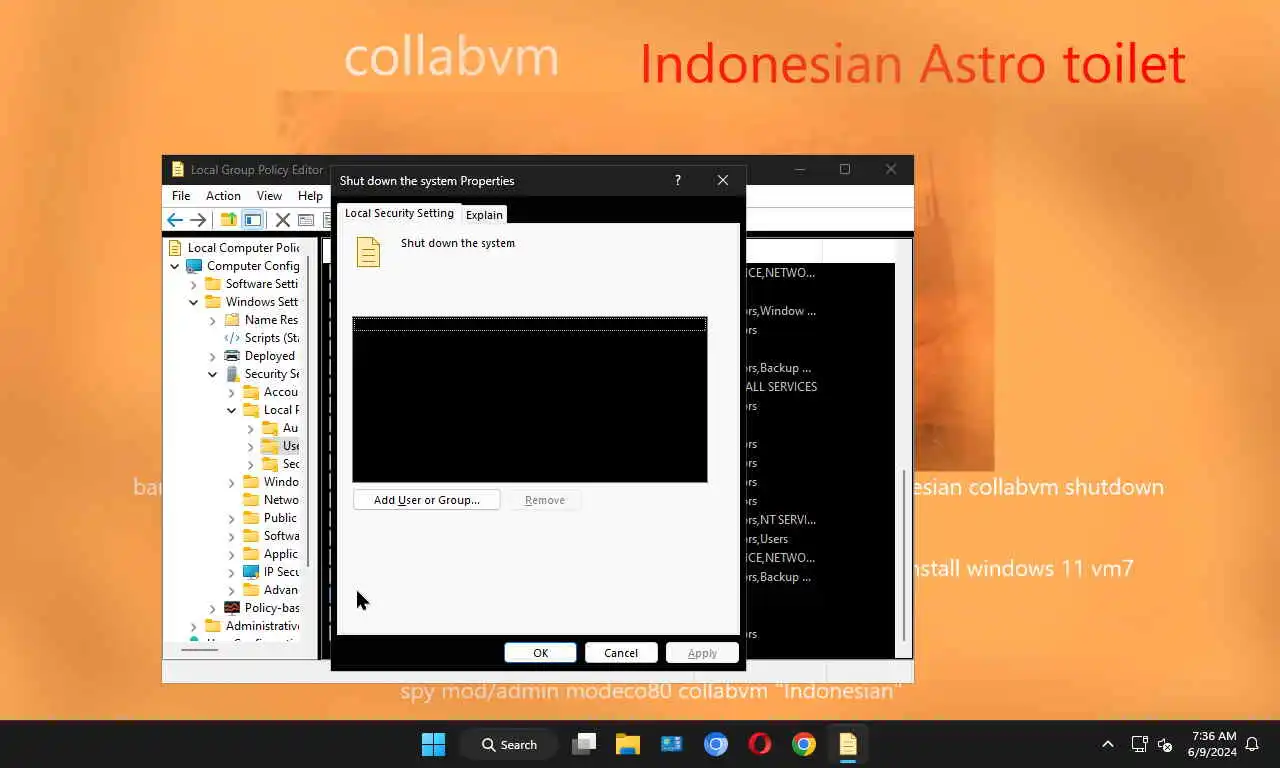Collapse the Security Settings node

[x=213, y=374]
